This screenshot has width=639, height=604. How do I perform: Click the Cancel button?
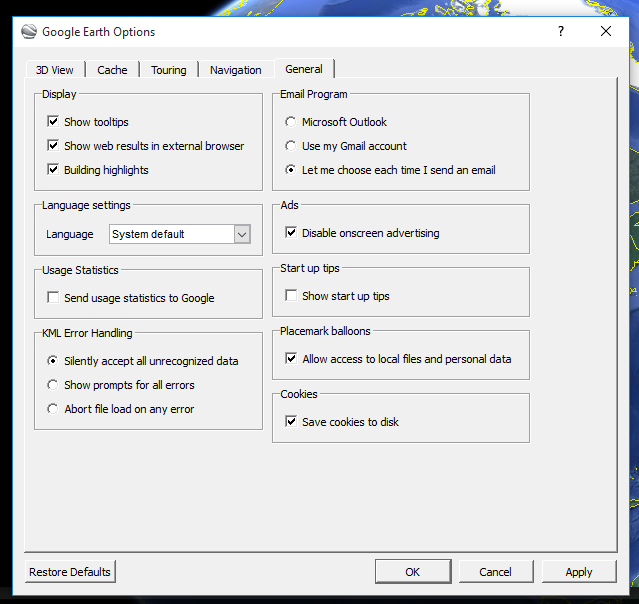pyautogui.click(x=496, y=572)
